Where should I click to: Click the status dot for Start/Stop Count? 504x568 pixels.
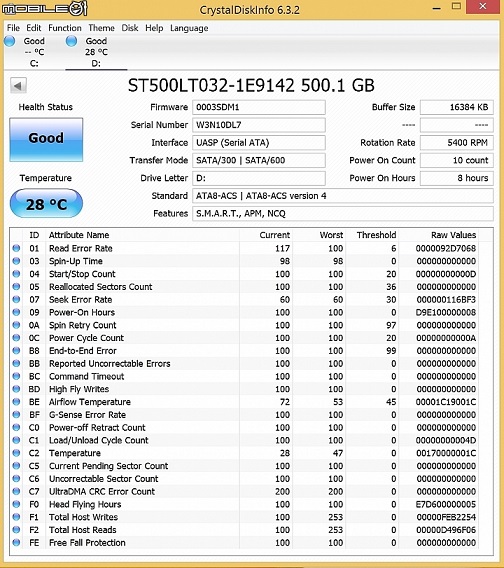tap(16, 274)
